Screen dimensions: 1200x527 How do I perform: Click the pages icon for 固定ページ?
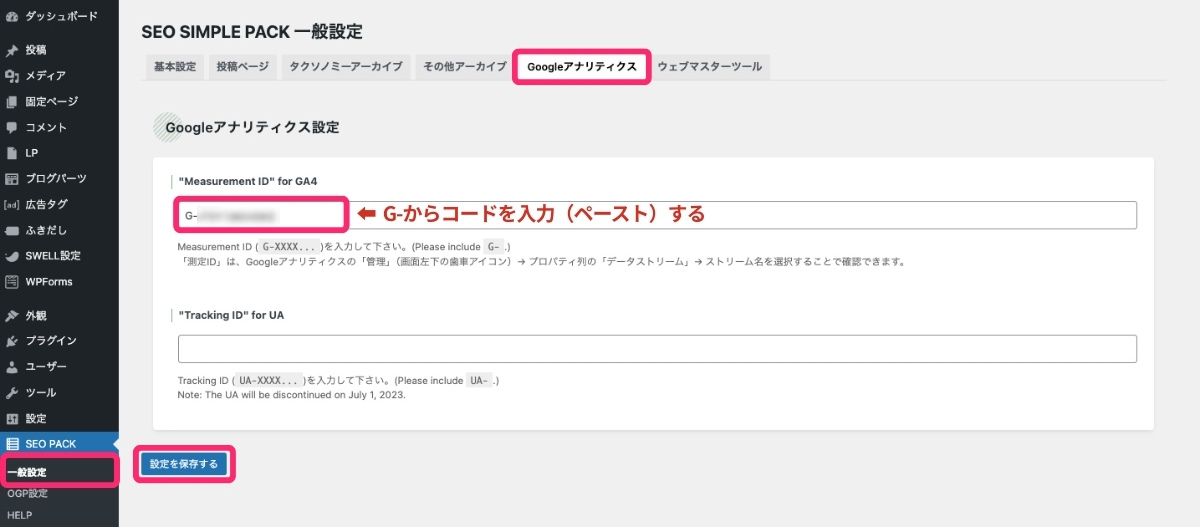pyautogui.click(x=12, y=102)
